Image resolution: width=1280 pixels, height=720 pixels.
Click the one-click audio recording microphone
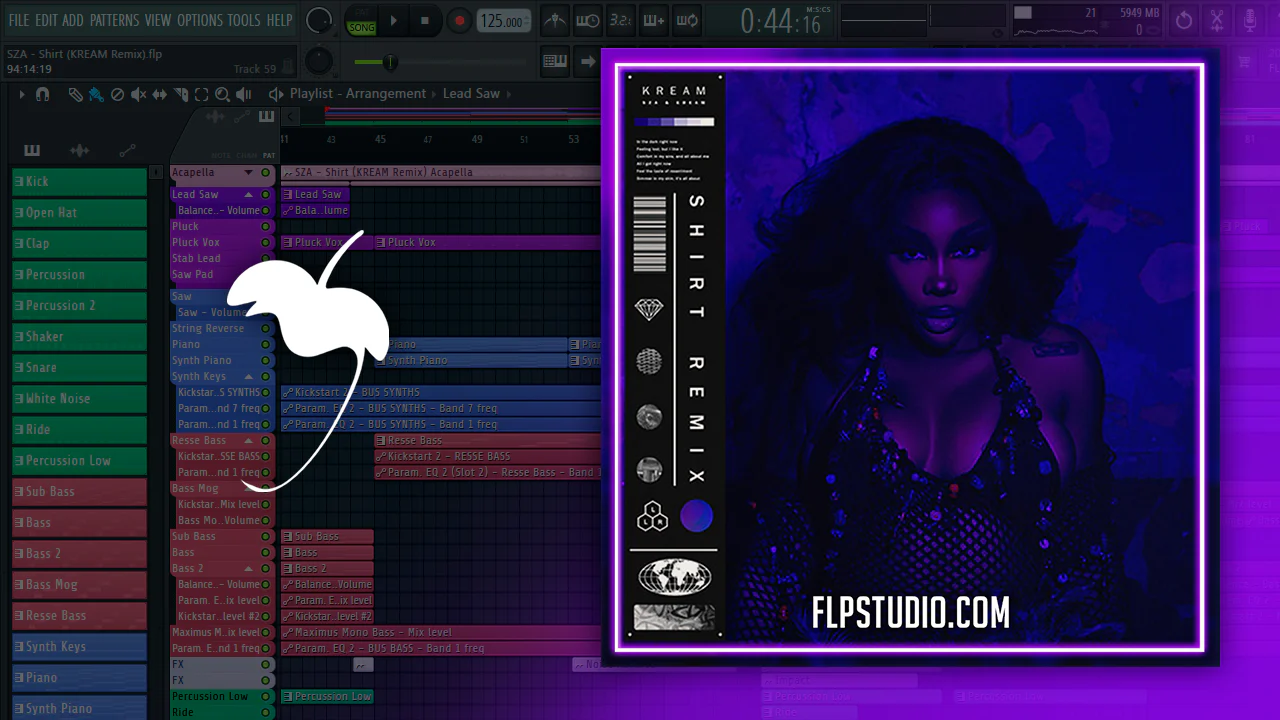[x=1250, y=20]
